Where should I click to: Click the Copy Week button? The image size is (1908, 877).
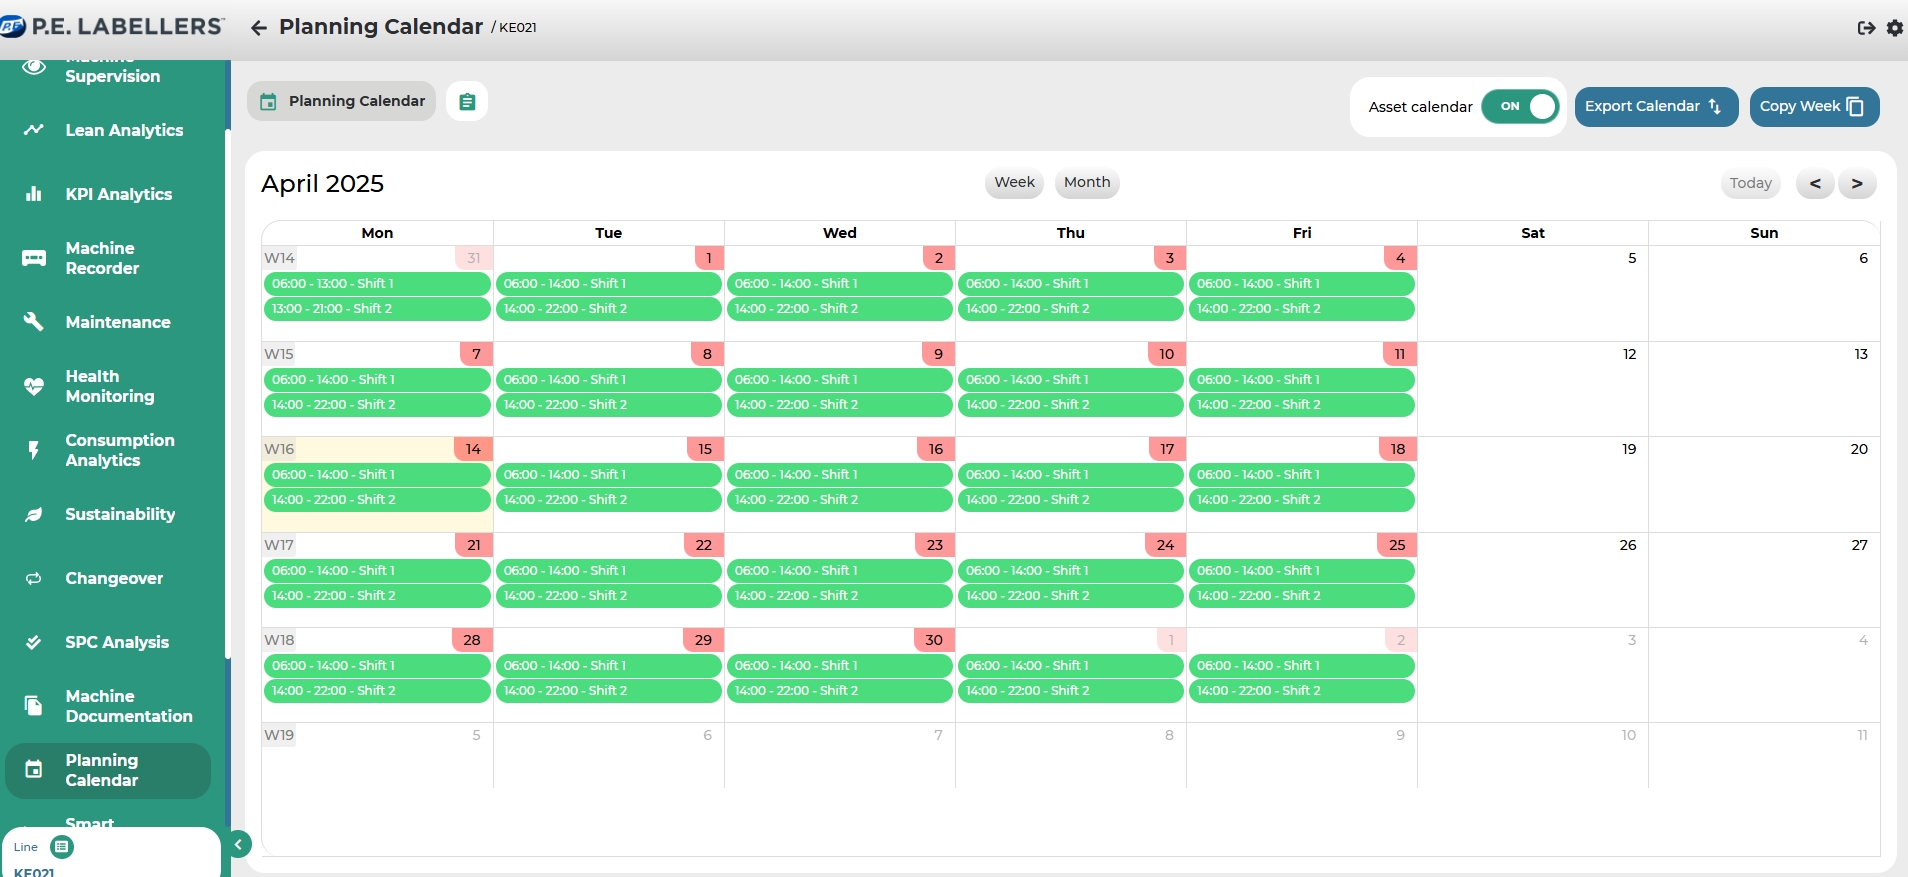coord(1813,106)
